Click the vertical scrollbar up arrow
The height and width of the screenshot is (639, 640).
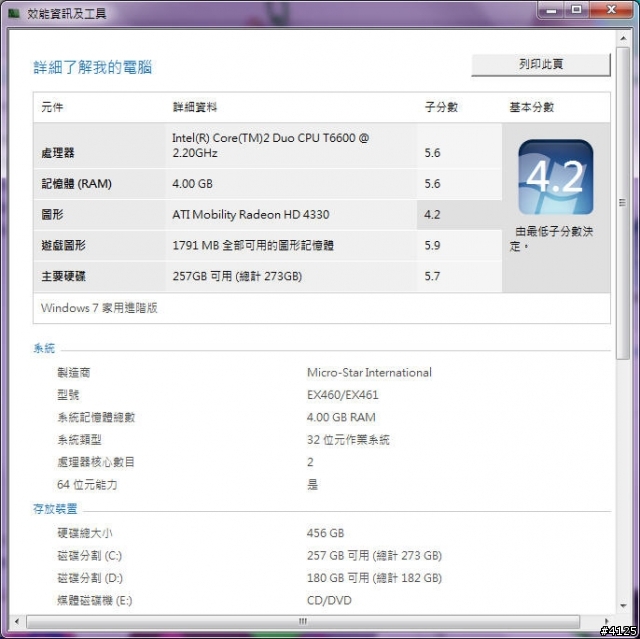coord(623,38)
